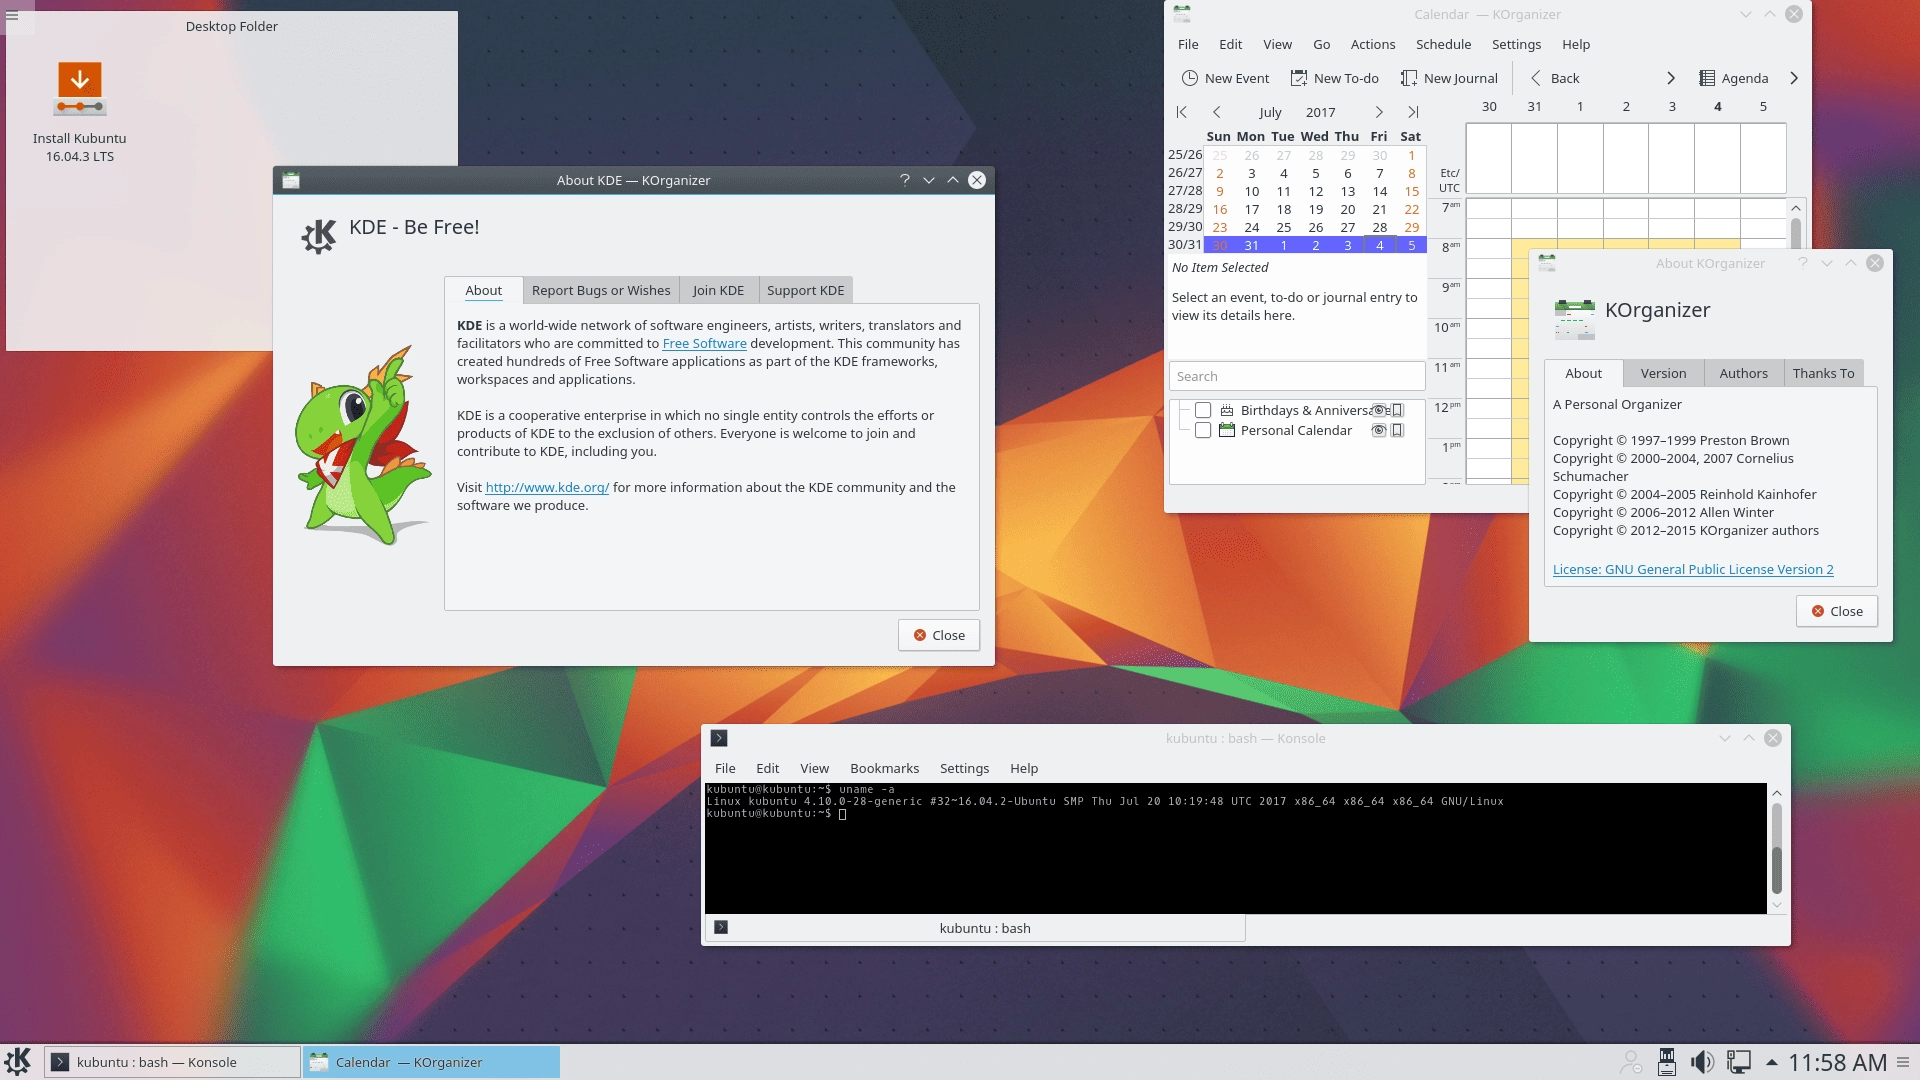Click the 11:58 AM clock in the panel
This screenshot has height=1080, width=1920.
click(1837, 1062)
